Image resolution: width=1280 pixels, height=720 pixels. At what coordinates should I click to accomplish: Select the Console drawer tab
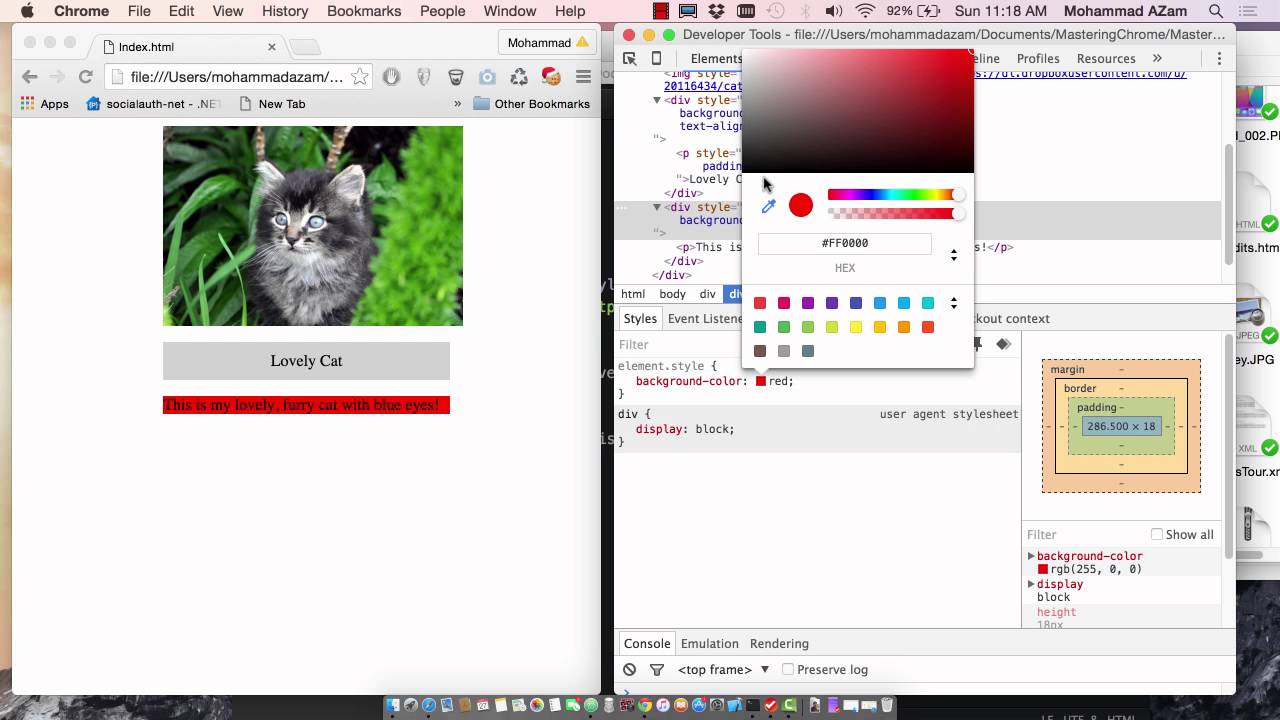pyautogui.click(x=647, y=644)
